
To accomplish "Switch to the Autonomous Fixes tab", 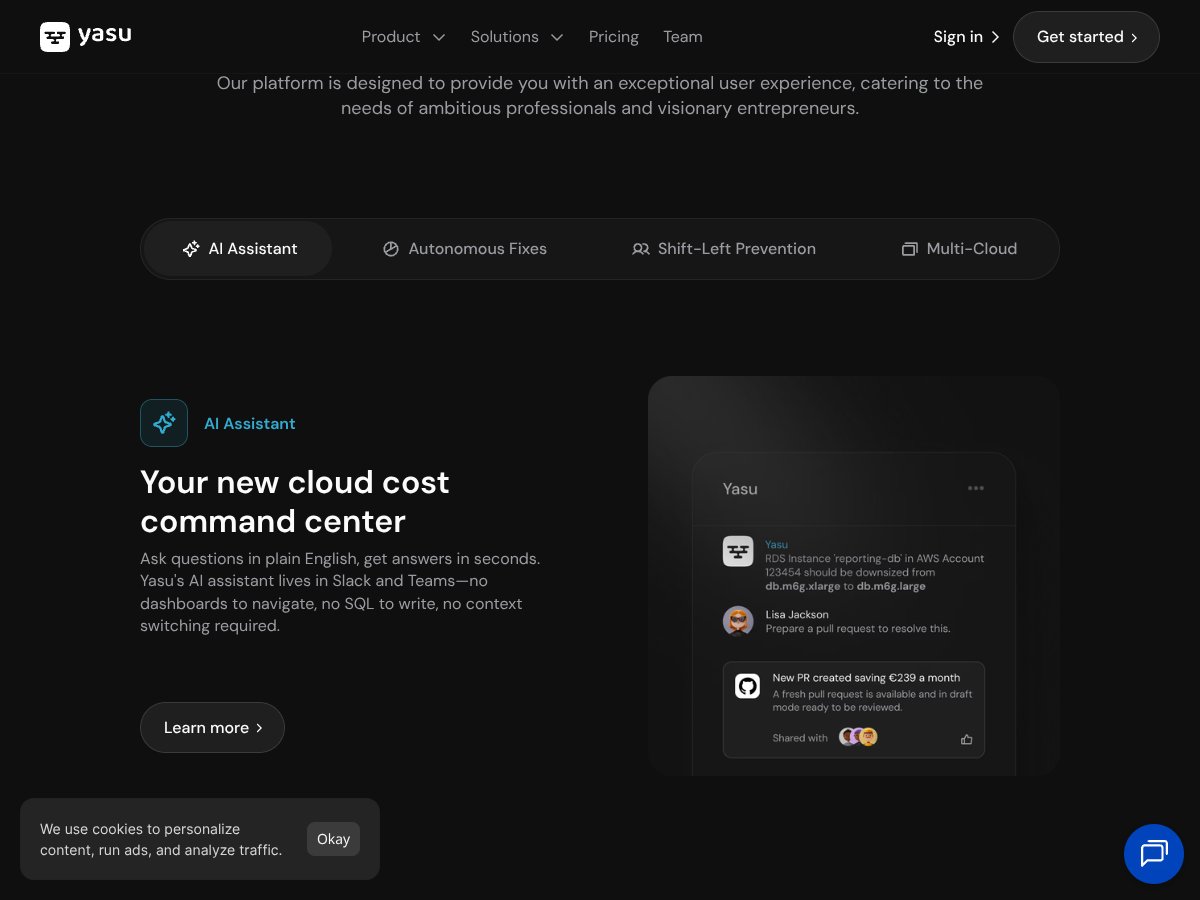I will (x=465, y=249).
